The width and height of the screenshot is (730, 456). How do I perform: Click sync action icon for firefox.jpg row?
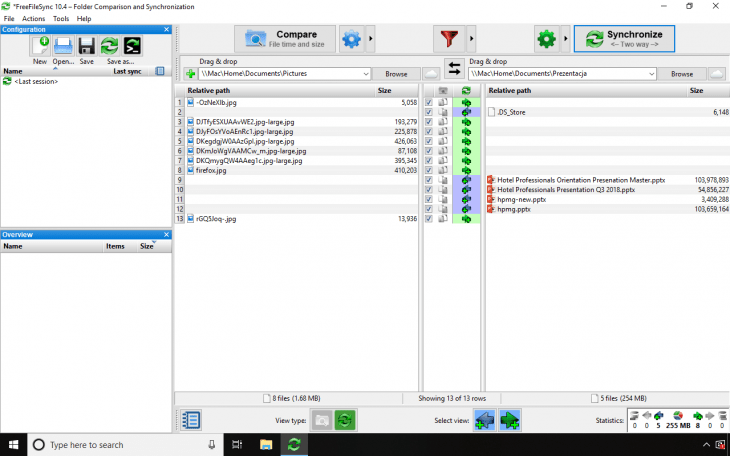coord(466,170)
